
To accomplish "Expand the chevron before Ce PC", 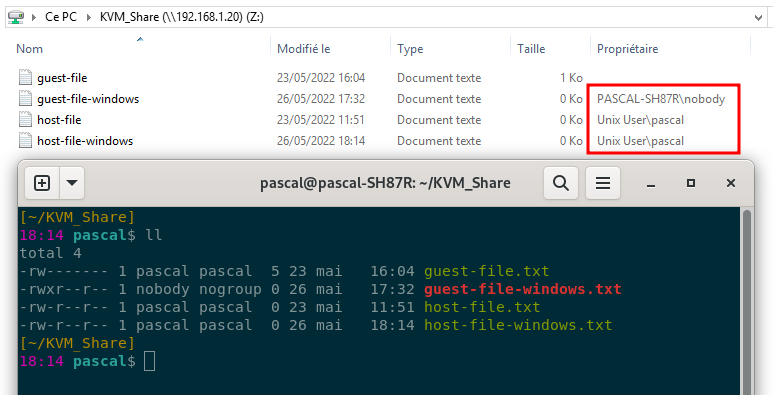I will coord(34,17).
